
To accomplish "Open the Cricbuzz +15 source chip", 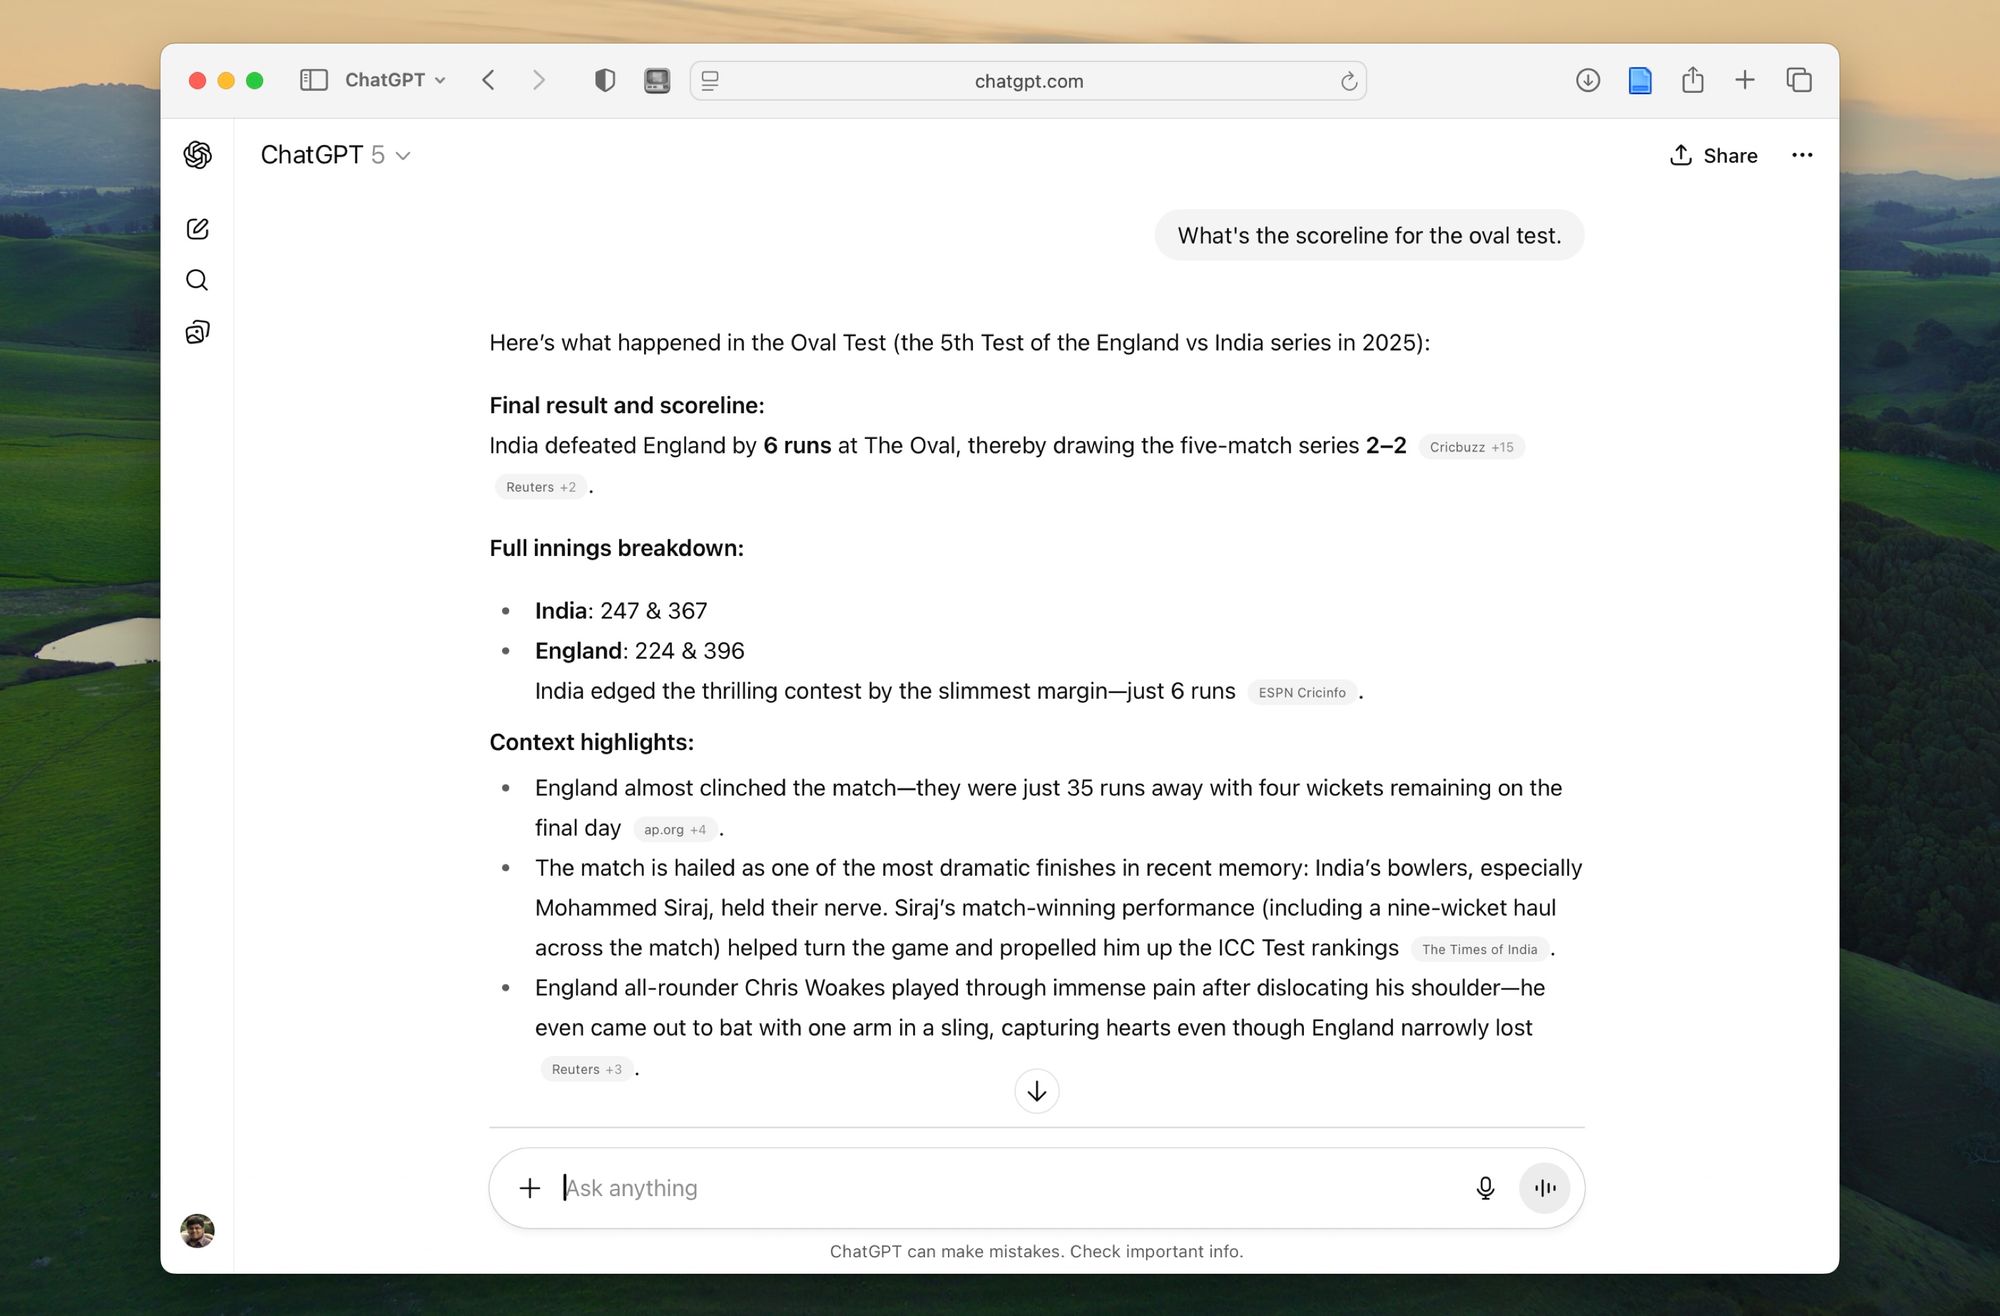I will (1471, 447).
